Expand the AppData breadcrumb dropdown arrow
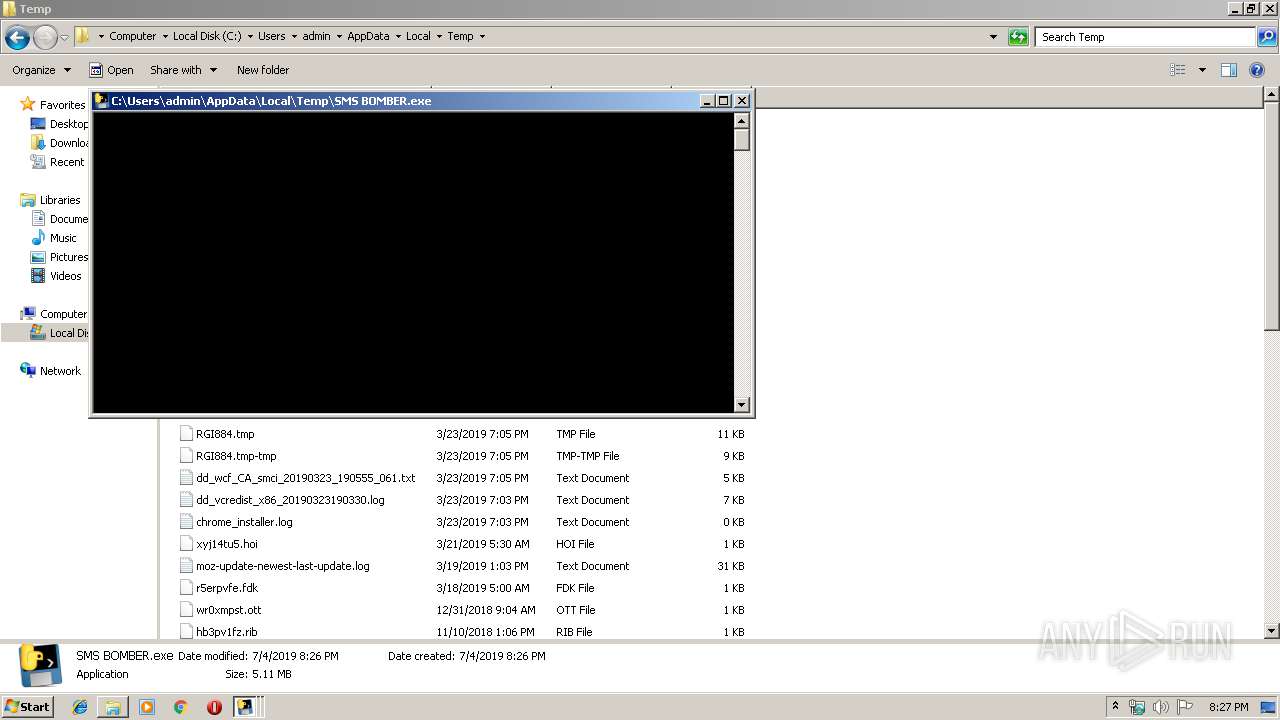 pos(397,36)
